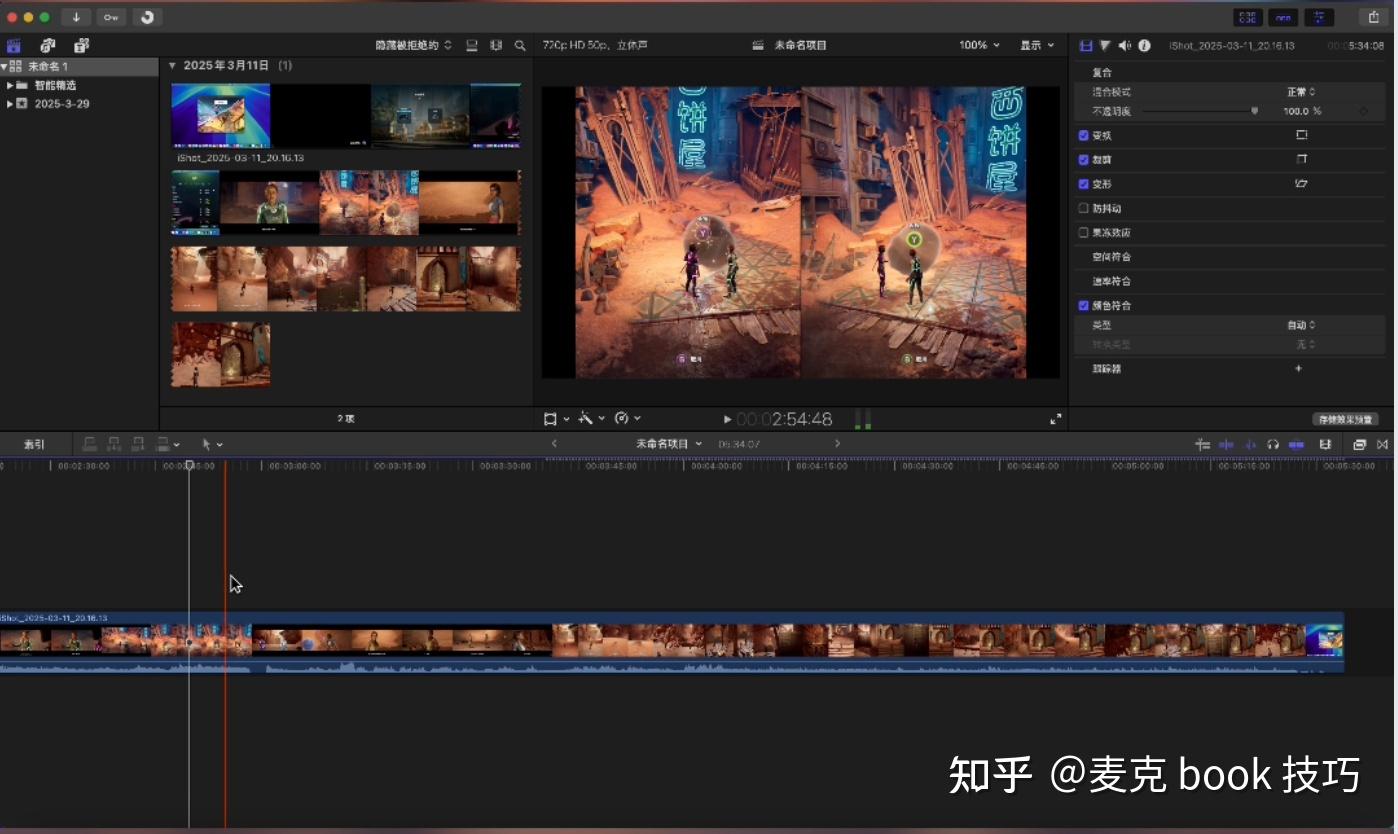Uncheck the 变换 (Transform) checkbox
This screenshot has height=834, width=1398.
pyautogui.click(x=1084, y=135)
